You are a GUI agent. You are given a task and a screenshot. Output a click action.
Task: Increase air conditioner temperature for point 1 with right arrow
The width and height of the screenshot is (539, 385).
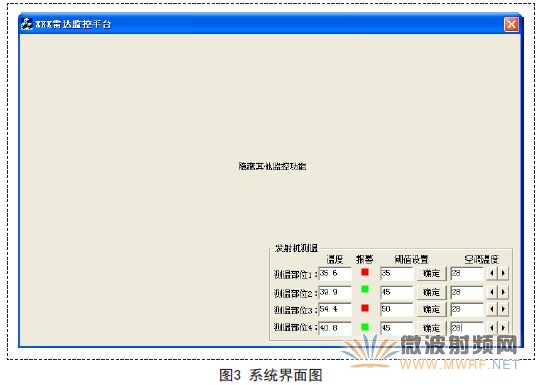pyautogui.click(x=503, y=273)
